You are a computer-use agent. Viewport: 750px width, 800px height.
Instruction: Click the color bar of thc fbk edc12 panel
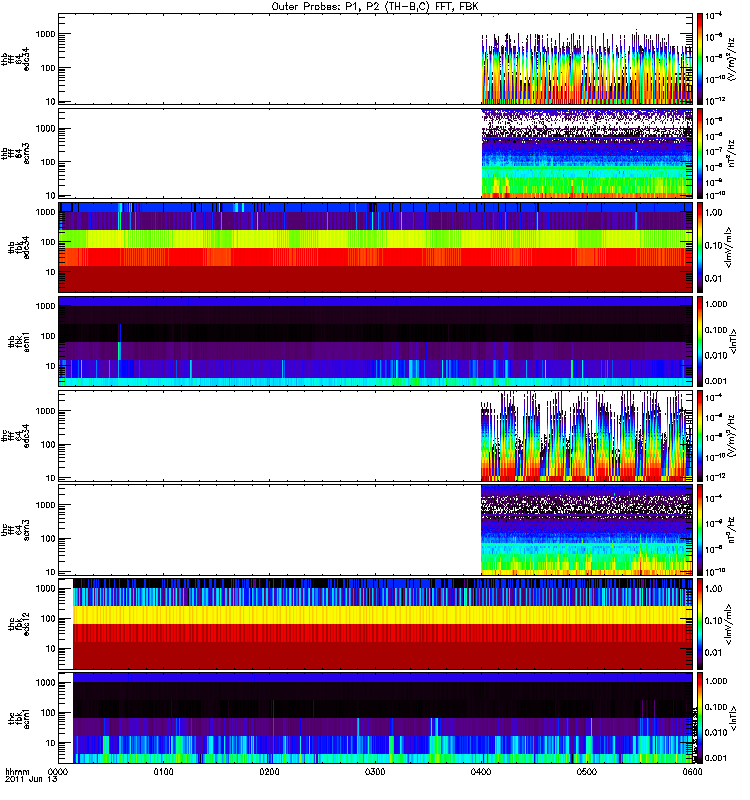pos(700,624)
